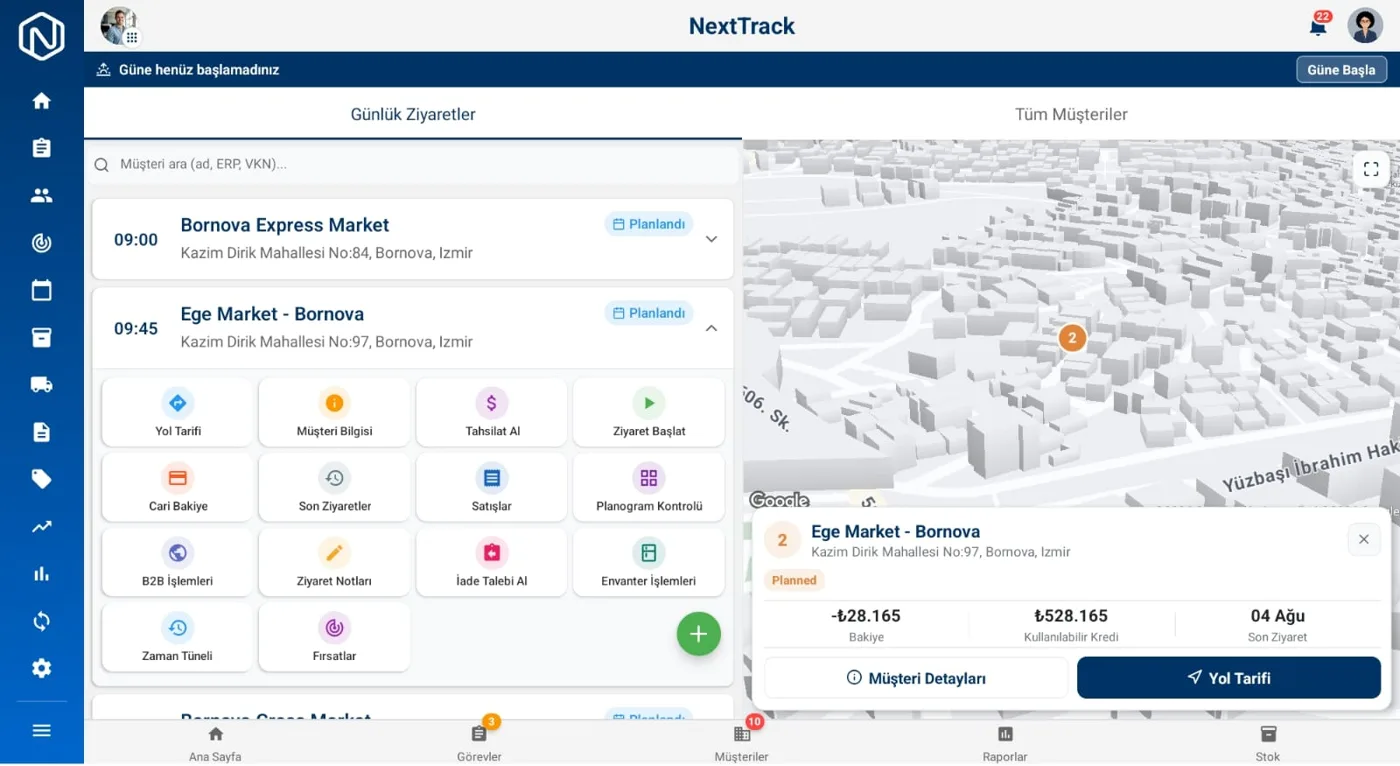Screen dimensions: 1400x766
Task: Open the trend line icon in the sidebar
Action: click(x=41, y=527)
